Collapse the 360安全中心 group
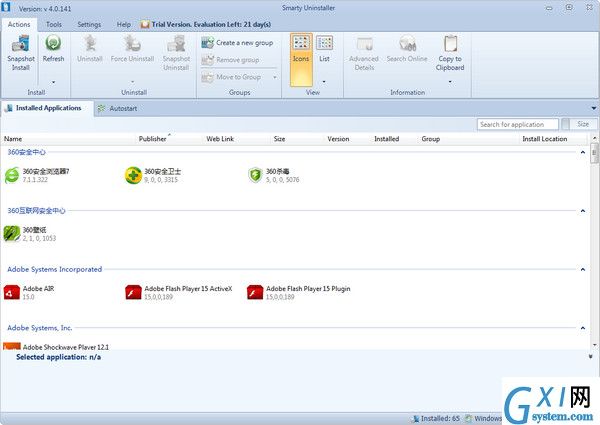This screenshot has width=600, height=425. pyautogui.click(x=583, y=152)
